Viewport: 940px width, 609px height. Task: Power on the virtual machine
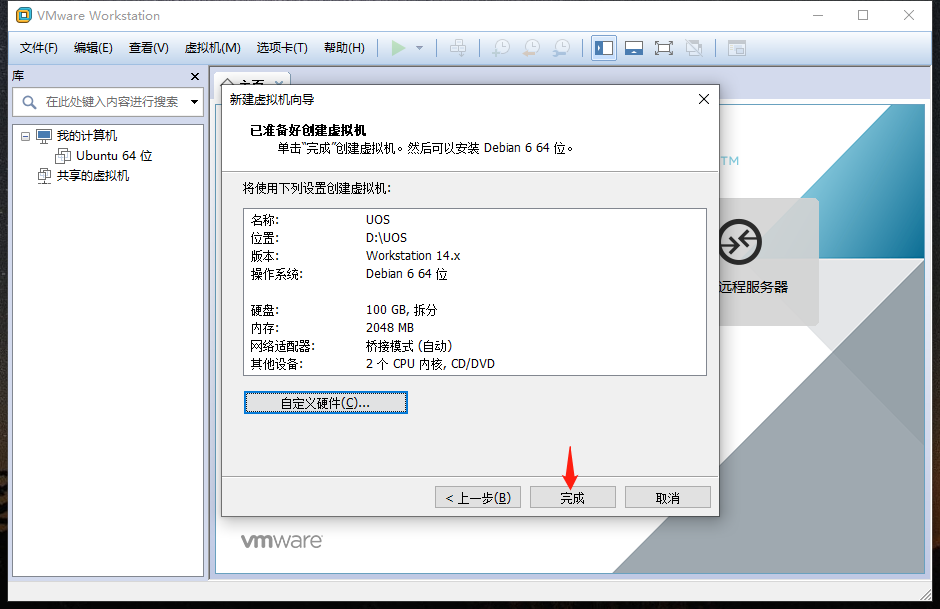(398, 47)
